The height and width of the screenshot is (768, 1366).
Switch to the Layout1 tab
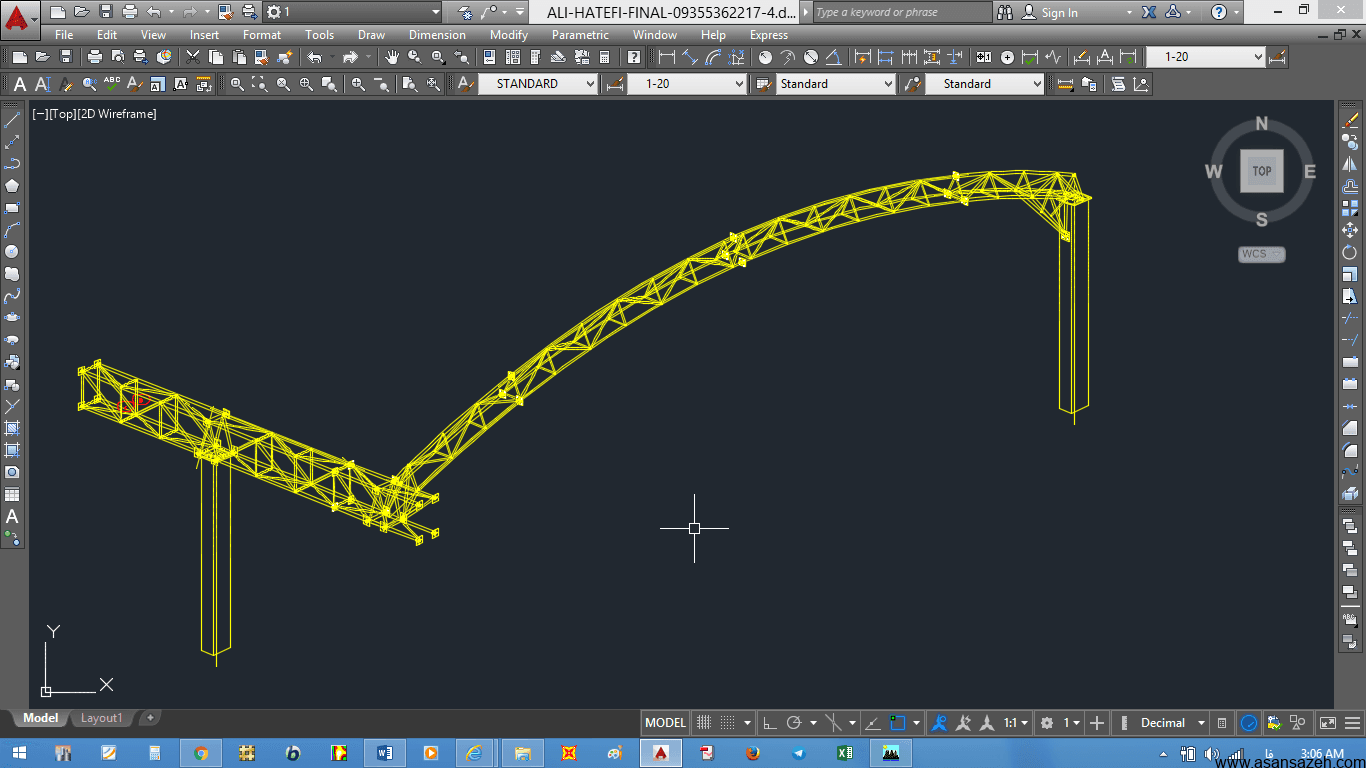tap(101, 718)
